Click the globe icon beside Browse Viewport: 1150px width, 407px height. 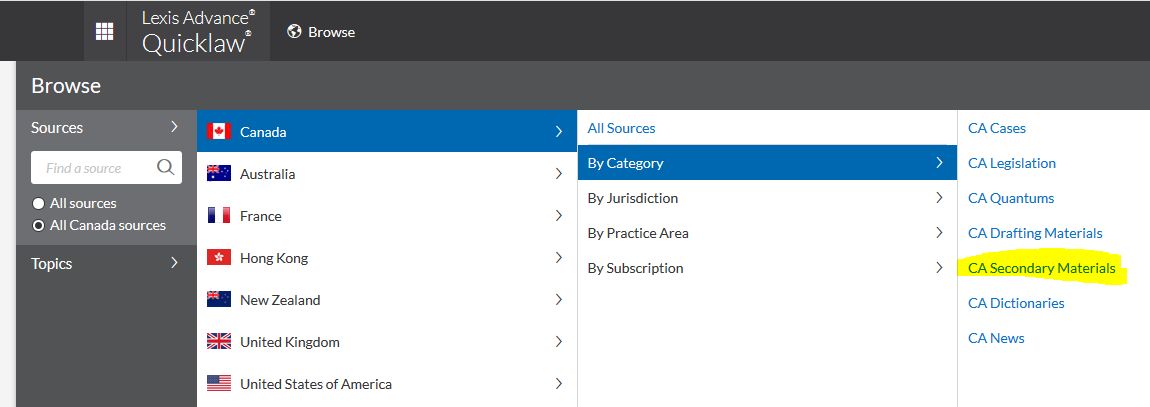point(294,32)
